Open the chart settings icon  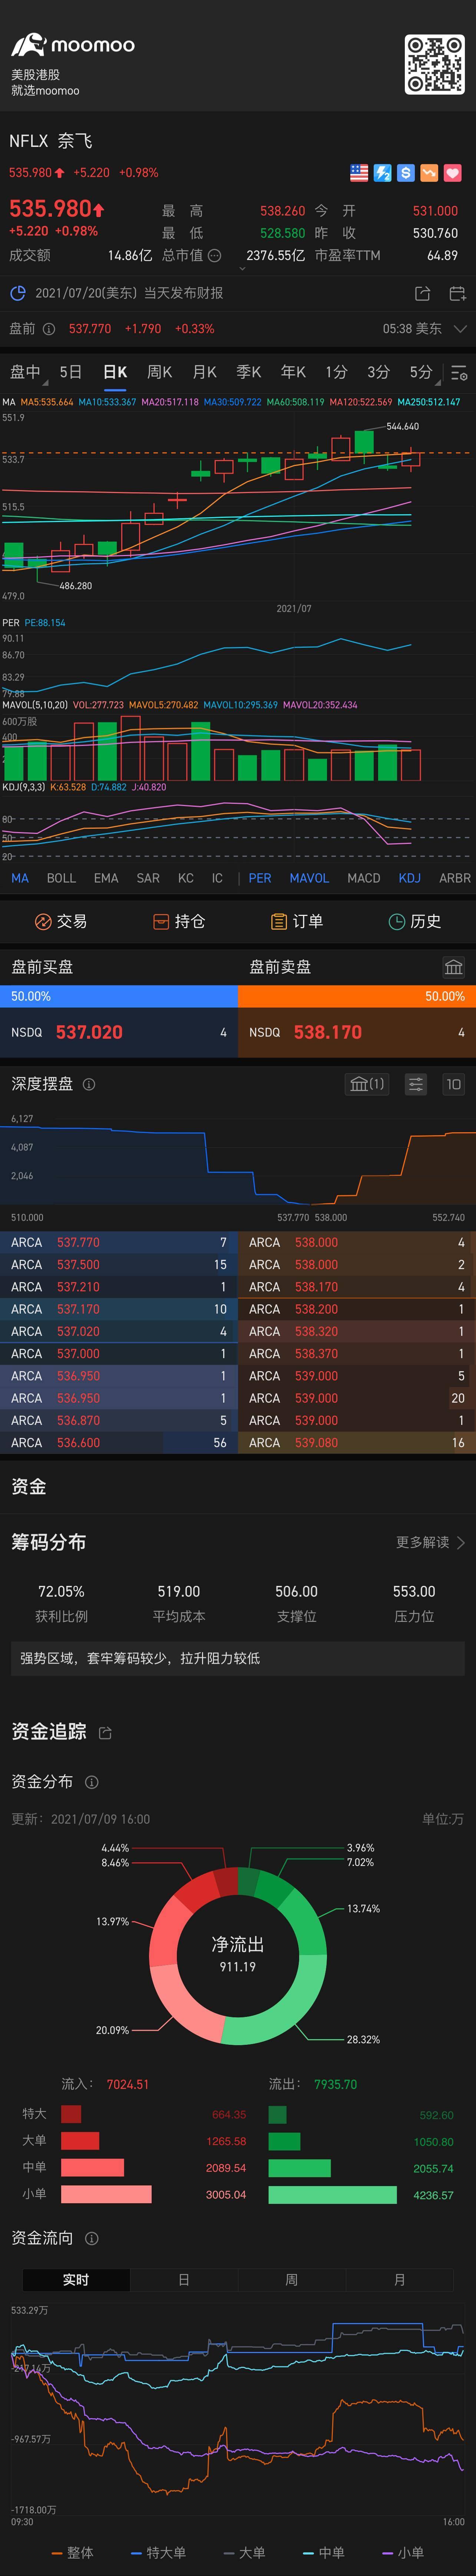point(459,372)
